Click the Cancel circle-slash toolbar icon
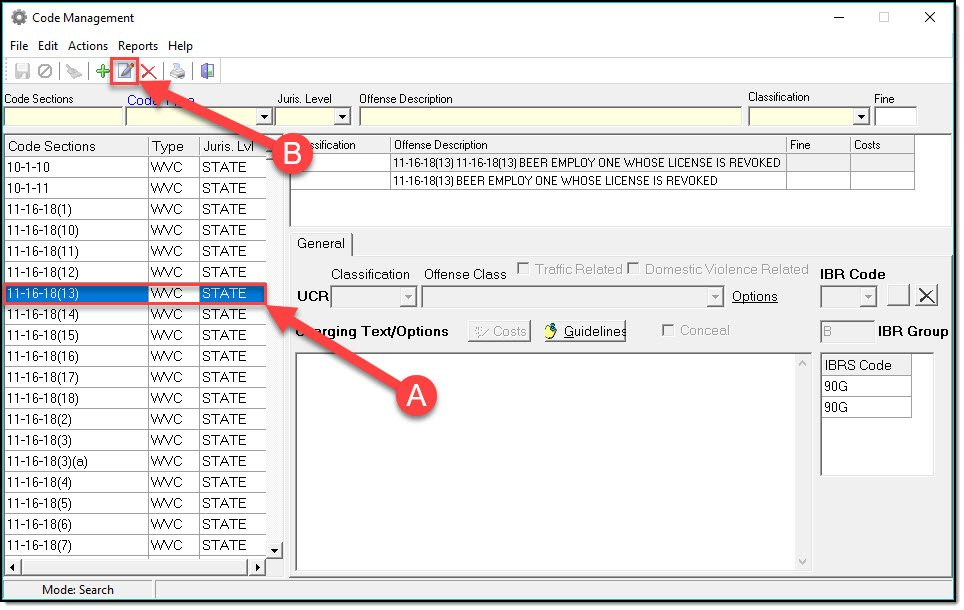 [45, 71]
